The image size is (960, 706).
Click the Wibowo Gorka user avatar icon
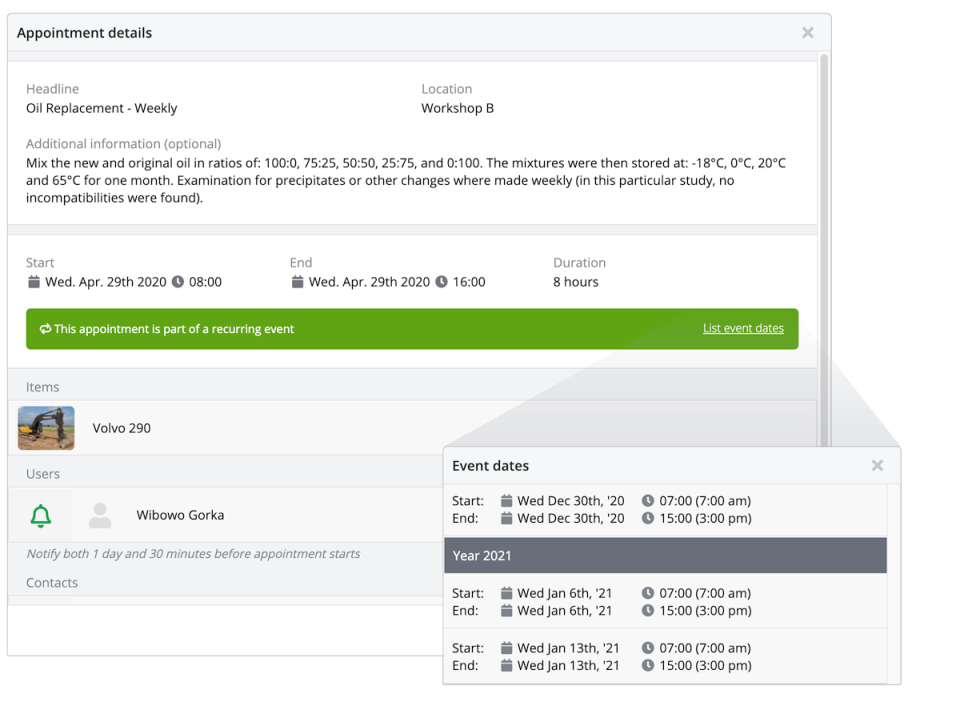point(100,516)
